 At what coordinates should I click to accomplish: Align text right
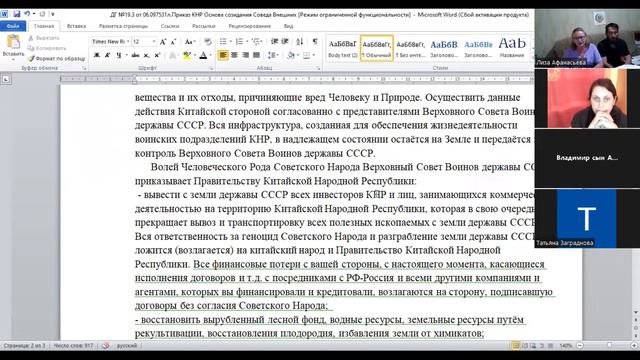coord(245,55)
